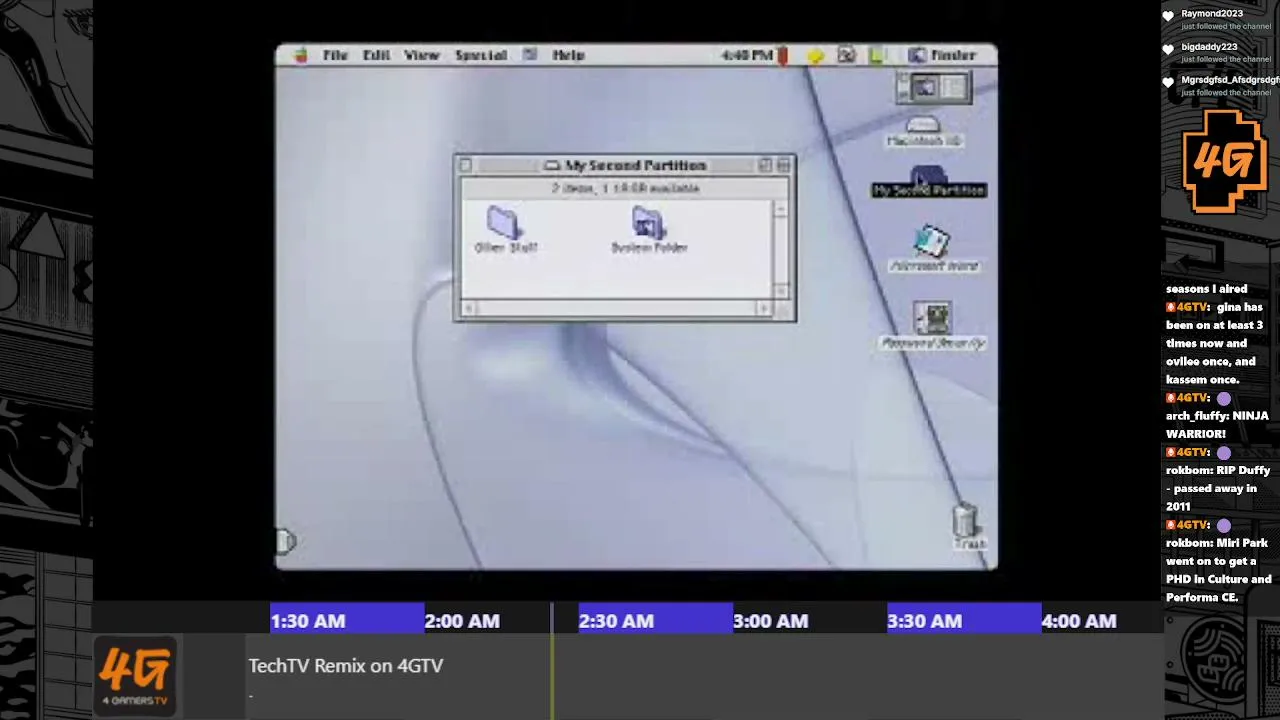Viewport: 1280px width, 720px height.
Task: Select the System Folder icon
Action: (649, 230)
